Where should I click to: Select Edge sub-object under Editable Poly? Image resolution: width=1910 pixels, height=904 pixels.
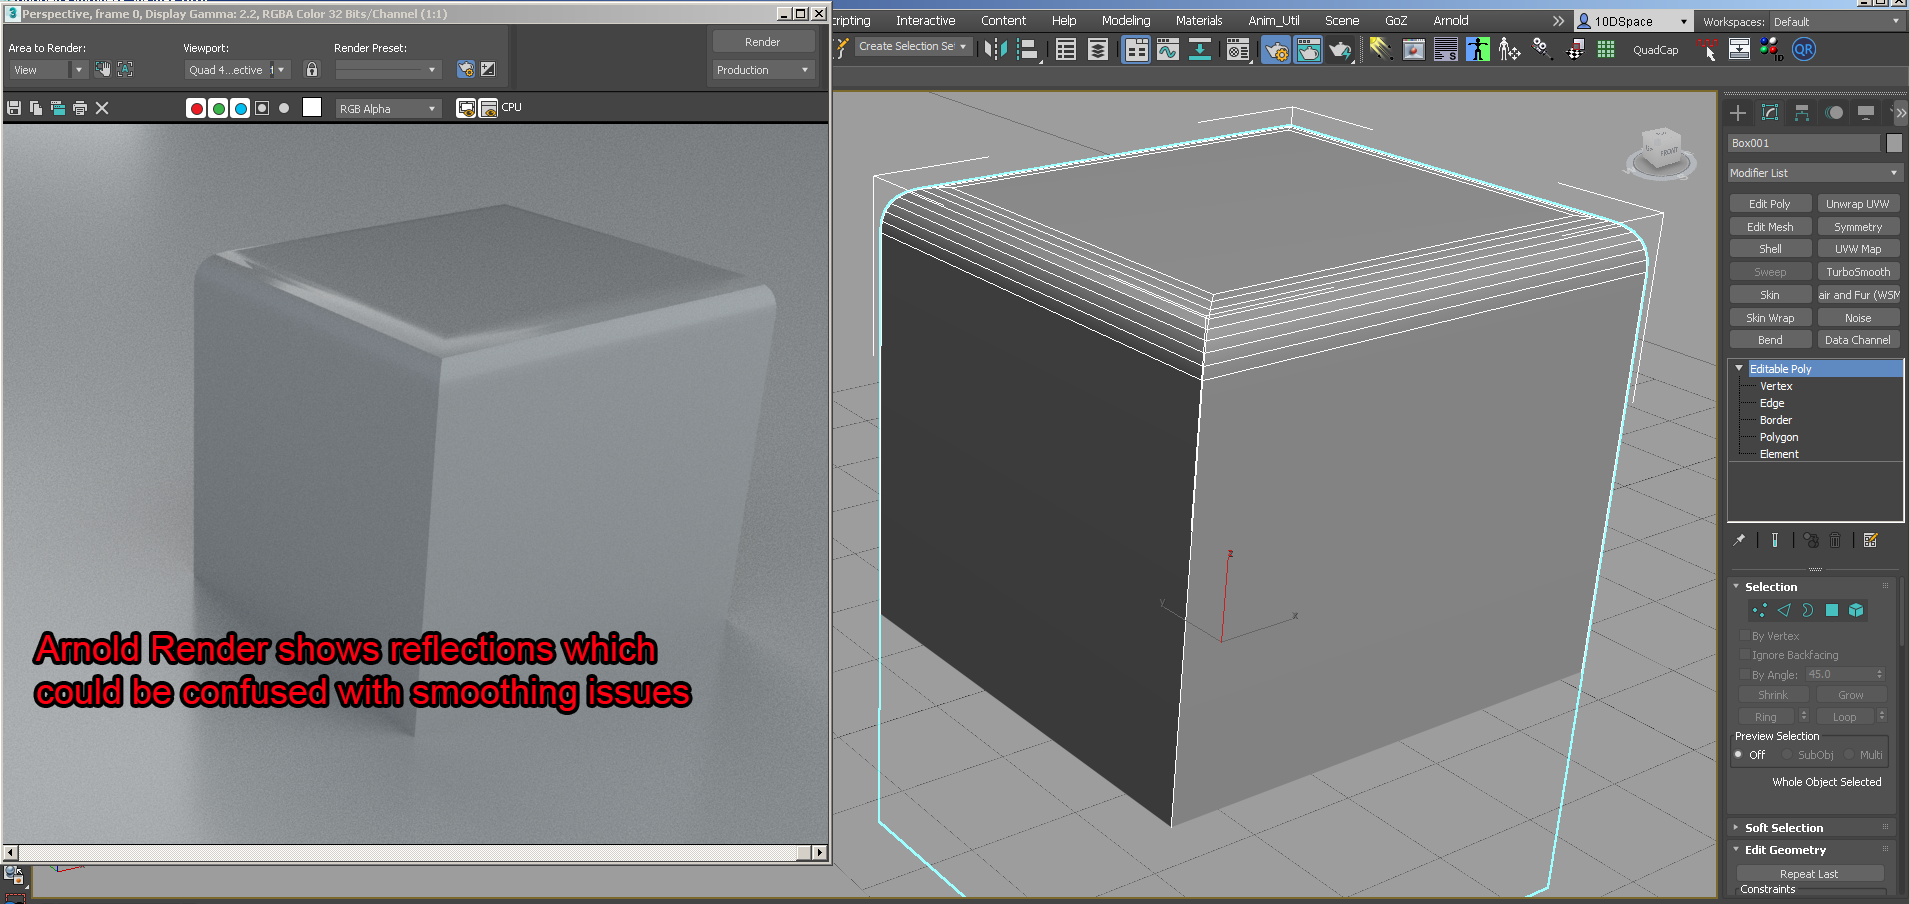(x=1770, y=402)
